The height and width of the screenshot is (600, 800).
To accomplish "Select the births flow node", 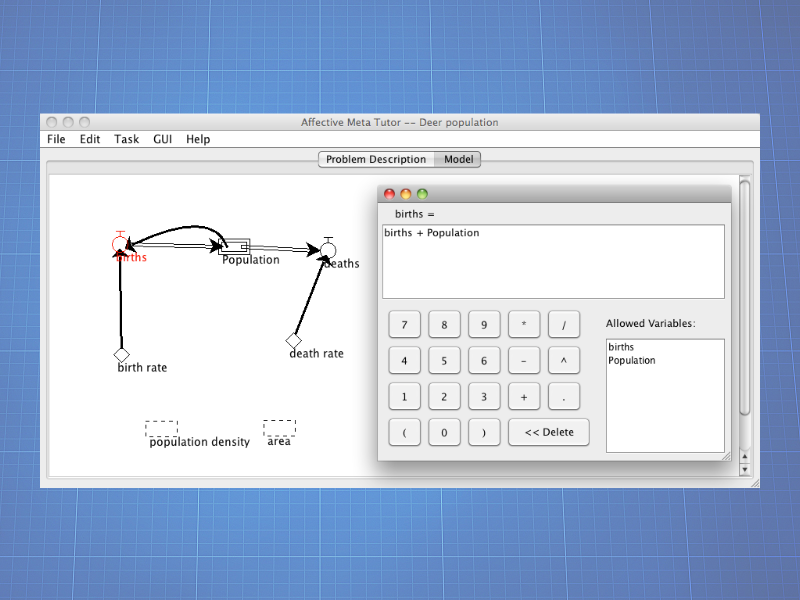I will (x=120, y=243).
